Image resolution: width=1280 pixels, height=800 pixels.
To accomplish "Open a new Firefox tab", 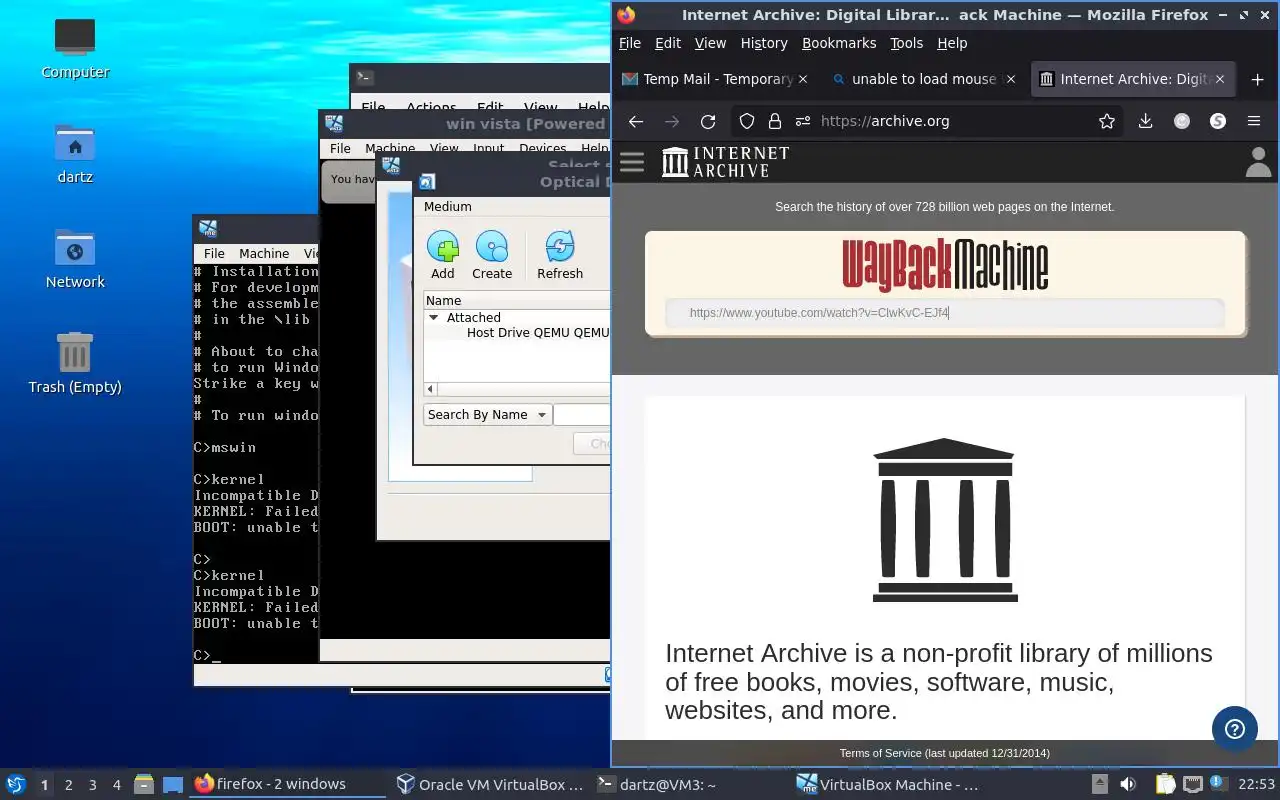I will (x=1257, y=79).
